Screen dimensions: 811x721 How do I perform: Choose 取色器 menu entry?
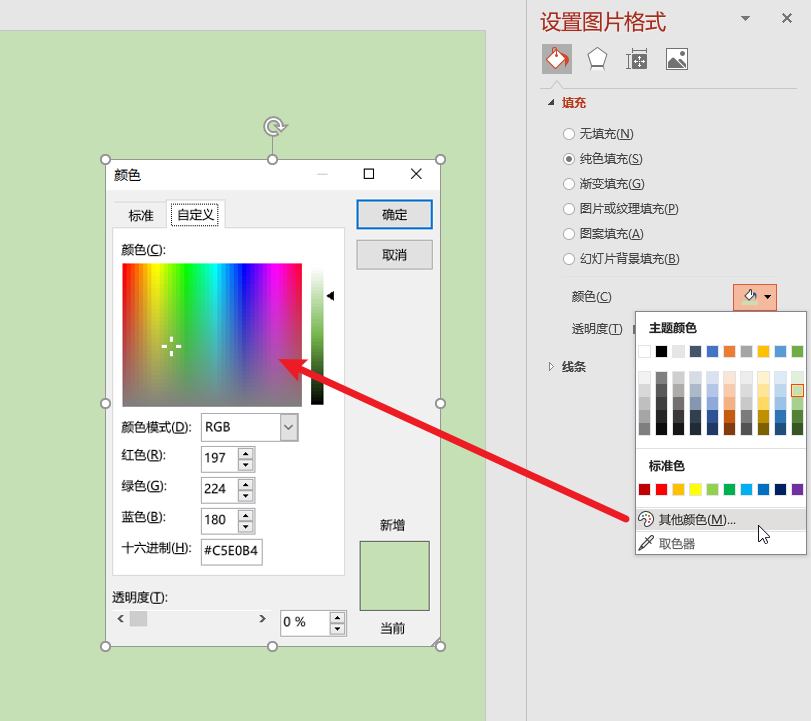[x=721, y=543]
